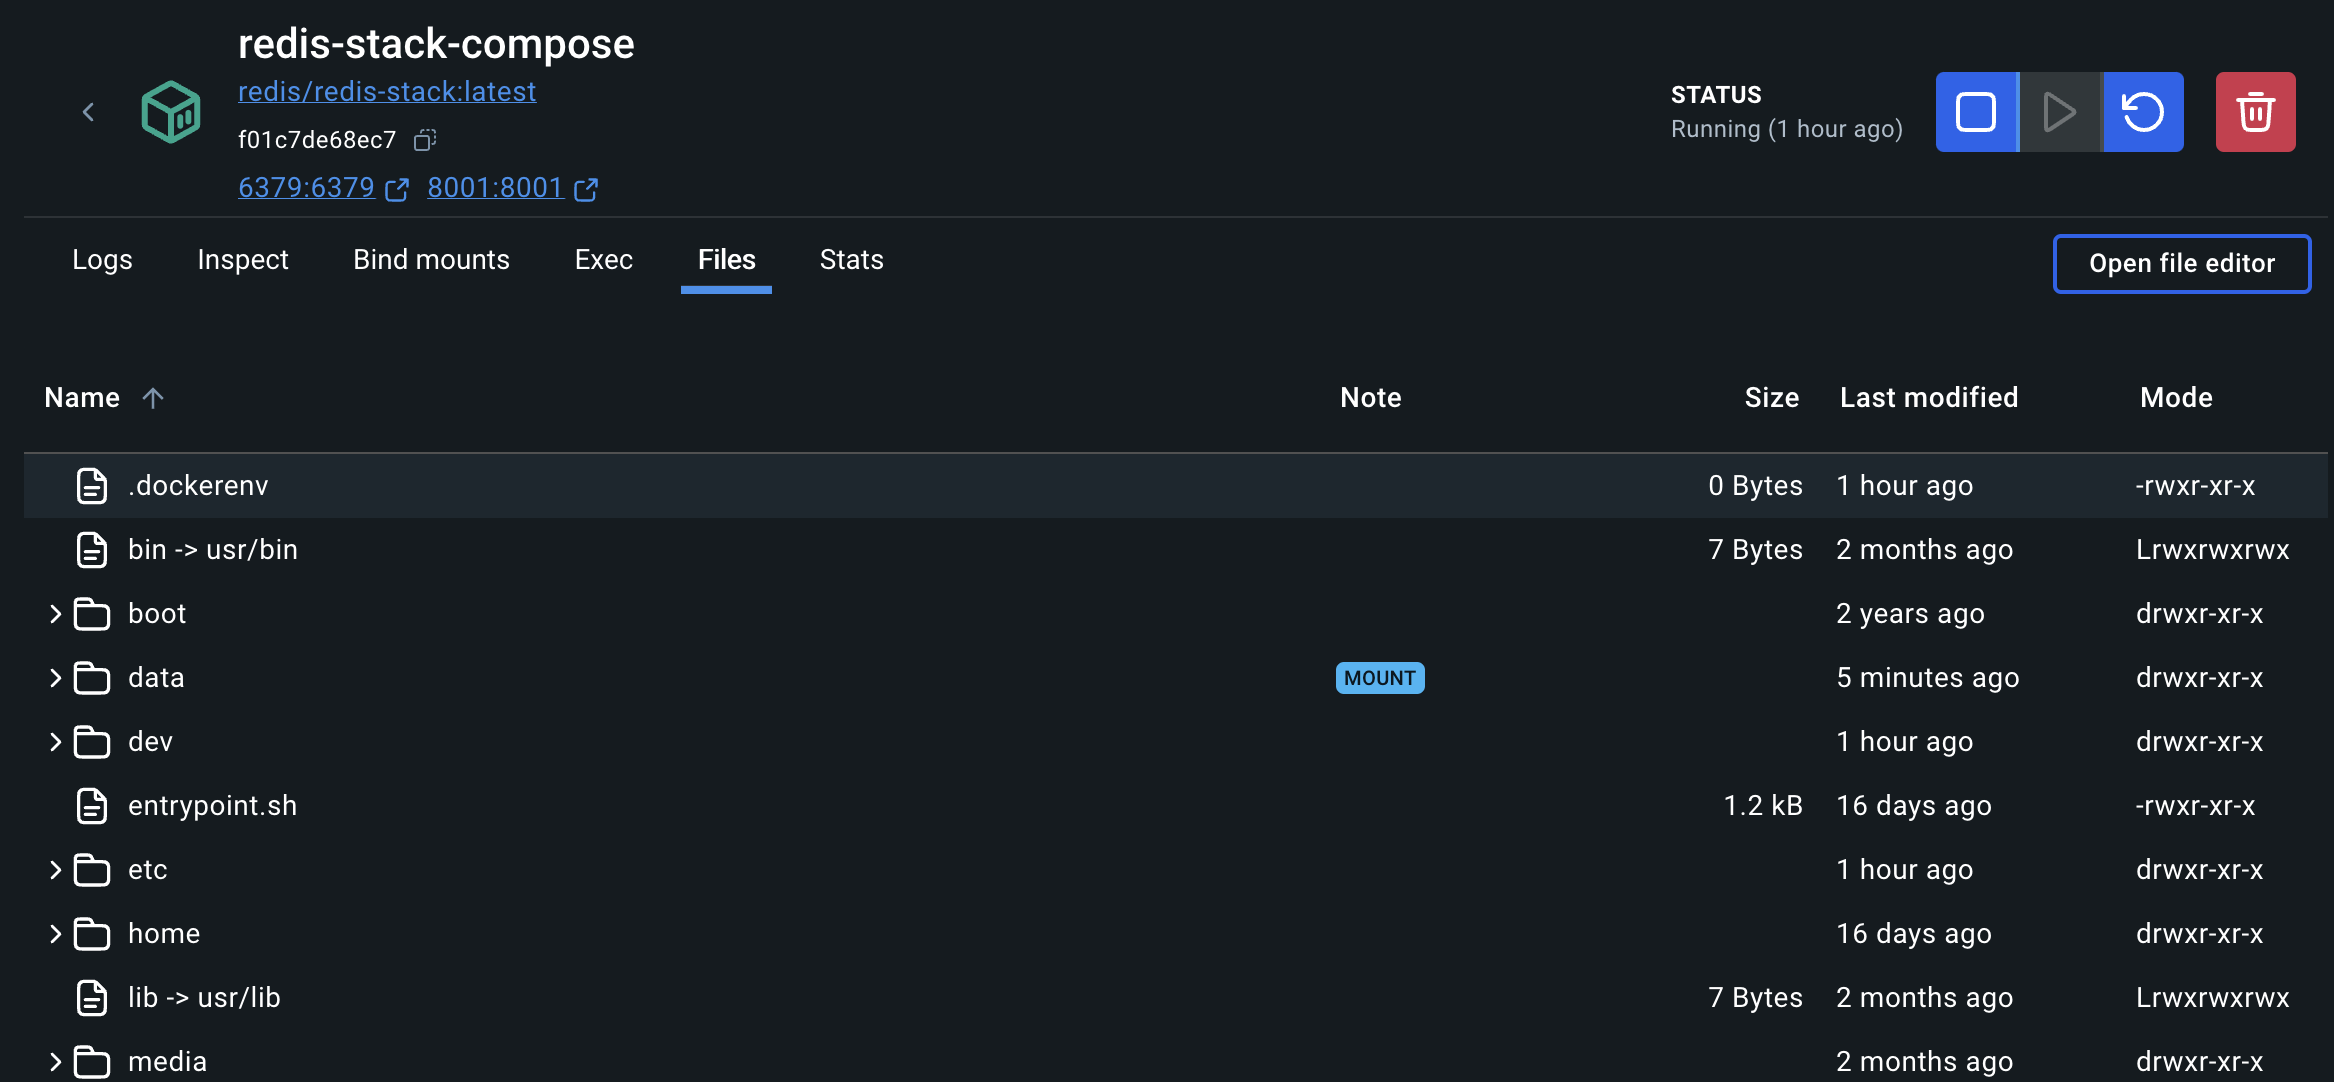Click Open file editor button
This screenshot has width=2334, height=1082.
coord(2181,263)
